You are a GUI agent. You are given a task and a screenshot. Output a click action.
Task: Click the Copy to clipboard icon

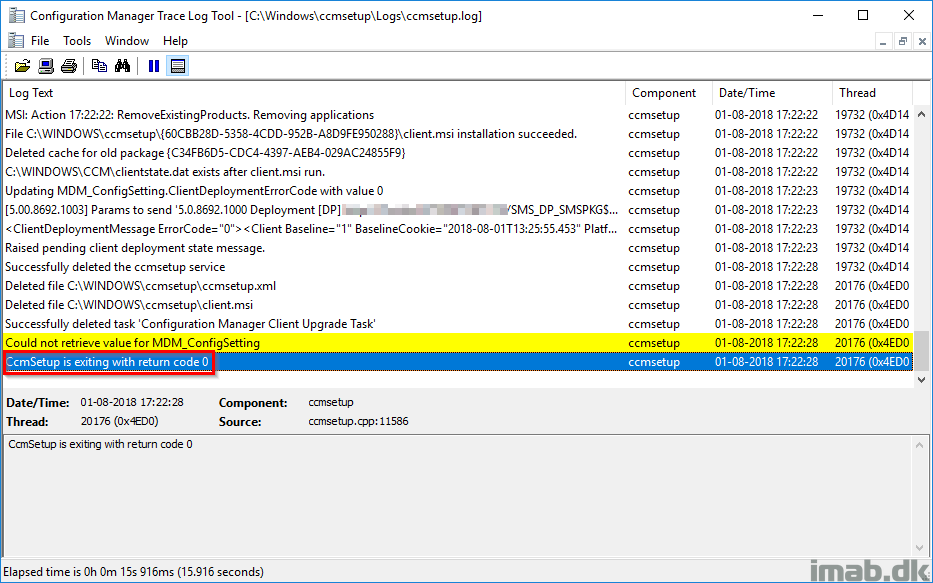pyautogui.click(x=99, y=66)
